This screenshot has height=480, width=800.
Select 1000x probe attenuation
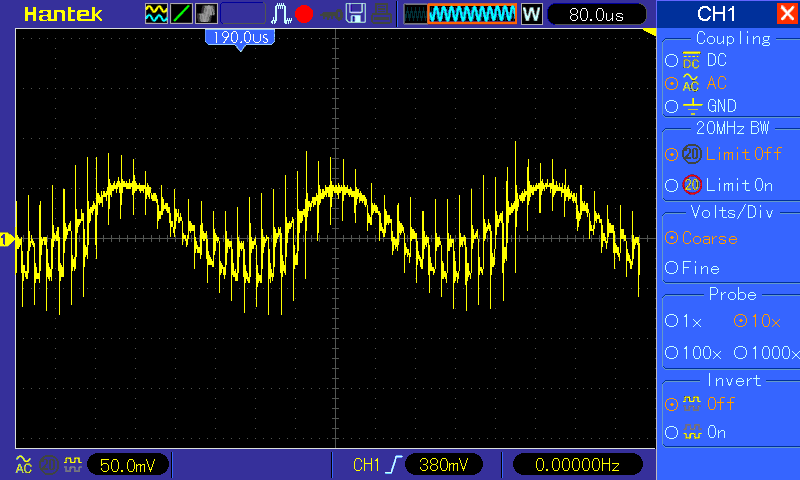click(766, 352)
